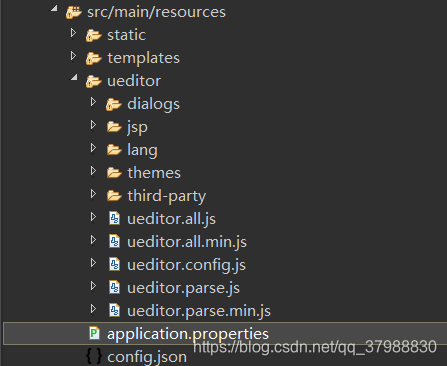This screenshot has height=366, width=447.
Task: Collapse the ueditor folder
Action: (74, 78)
